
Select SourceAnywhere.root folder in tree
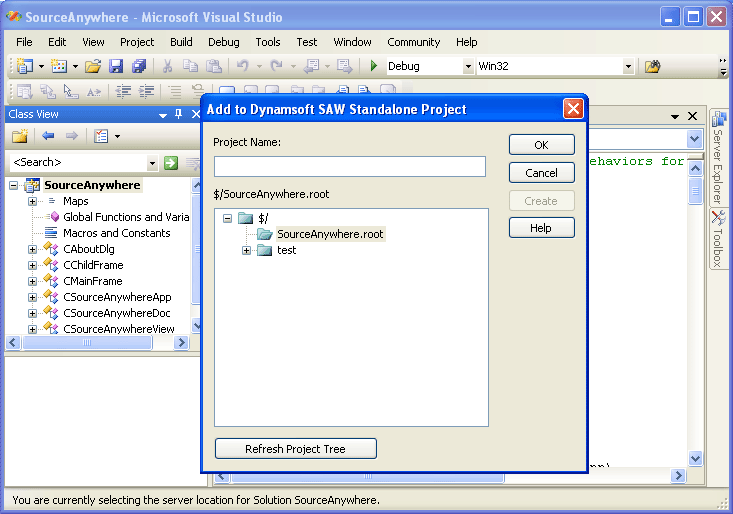click(329, 234)
